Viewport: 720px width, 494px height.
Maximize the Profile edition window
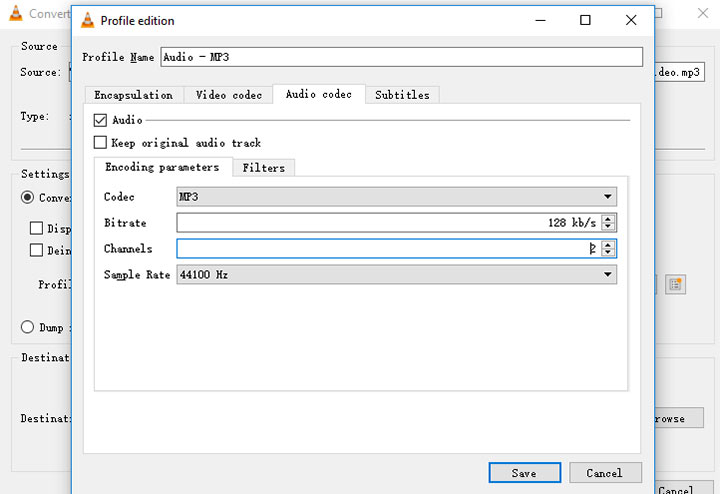tap(585, 20)
